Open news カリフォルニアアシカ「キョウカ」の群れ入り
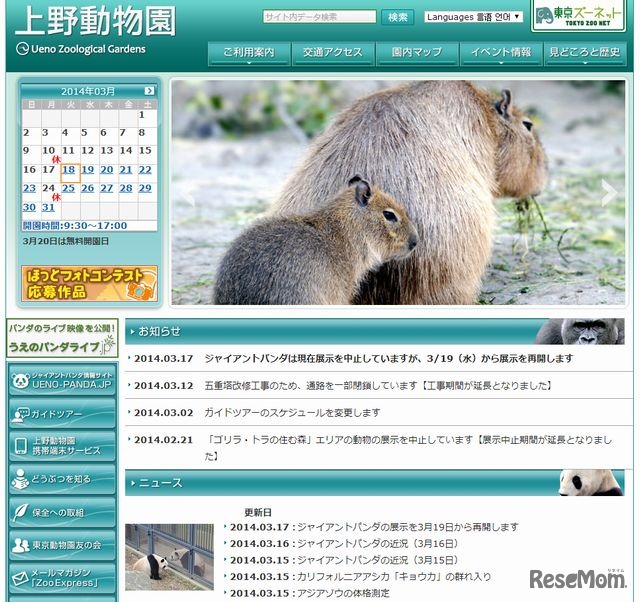640x602 pixels. click(394, 577)
